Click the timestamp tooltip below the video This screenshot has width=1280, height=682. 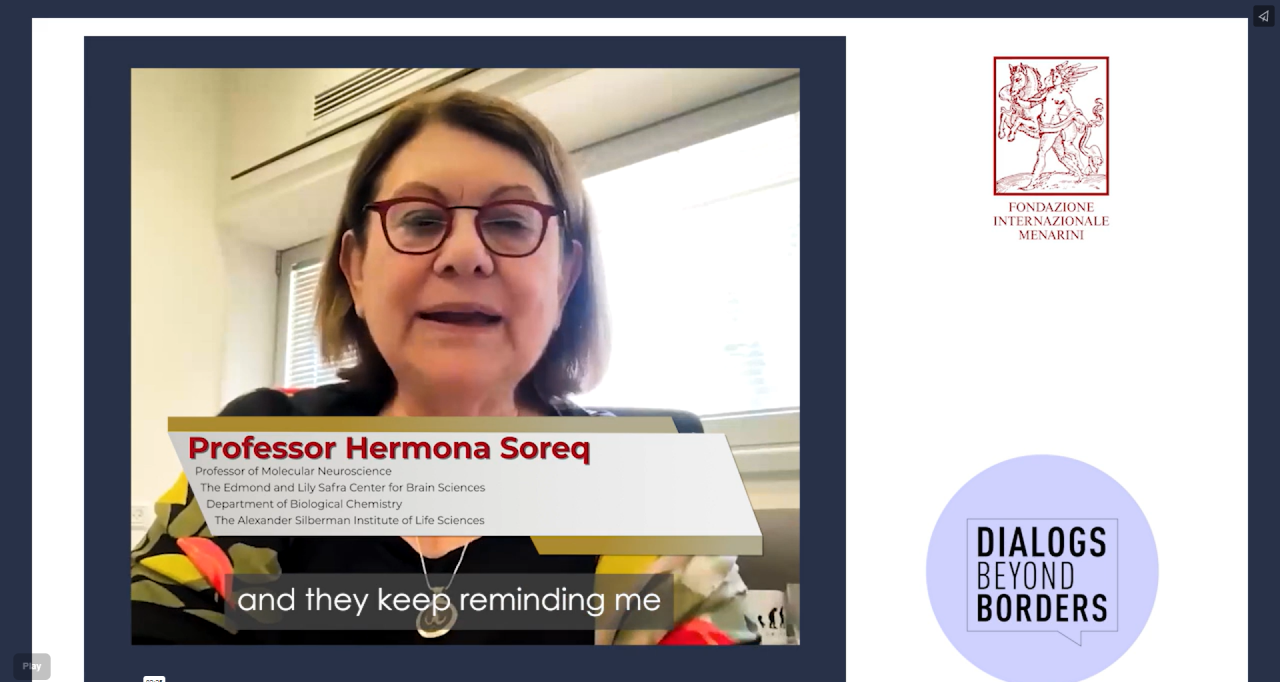(x=154, y=679)
